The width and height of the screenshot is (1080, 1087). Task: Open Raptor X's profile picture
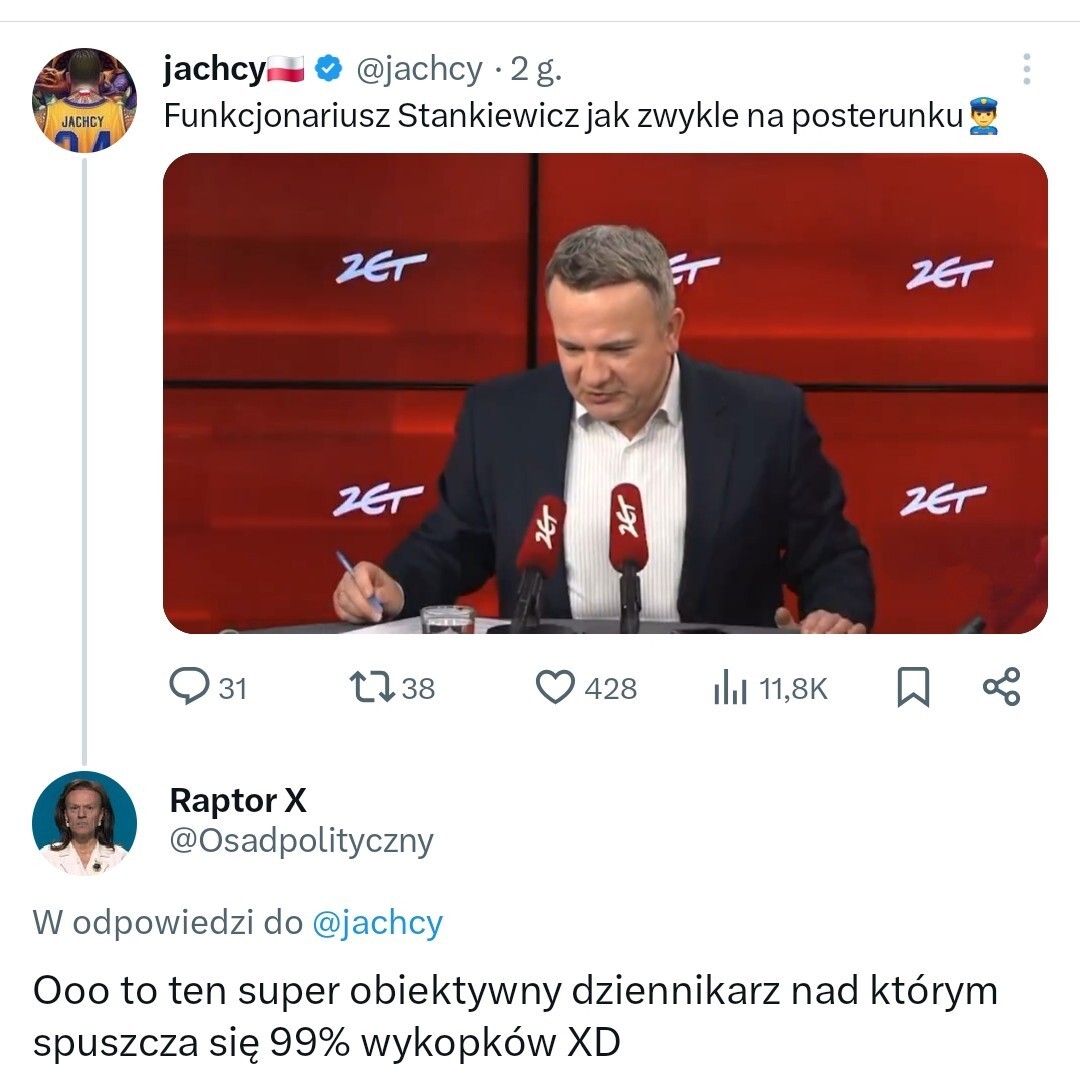[84, 823]
